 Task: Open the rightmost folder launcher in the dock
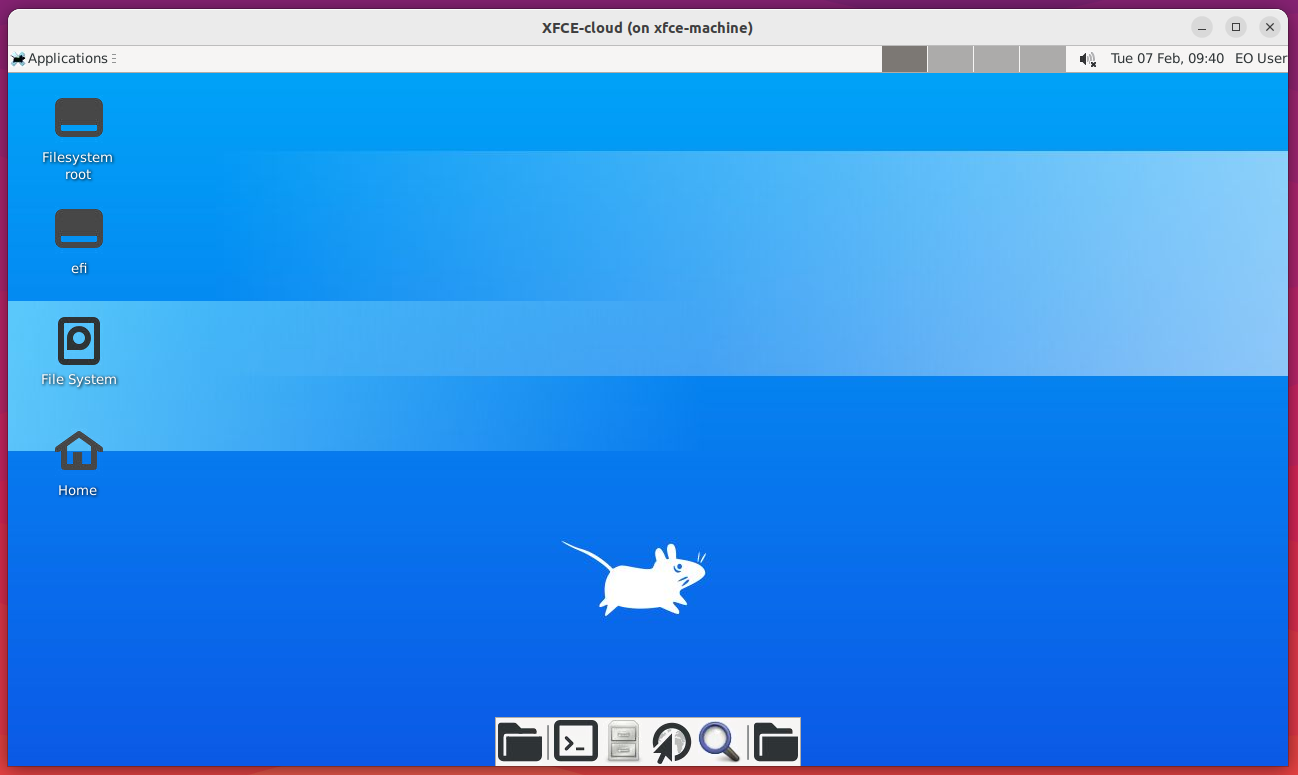coord(775,741)
